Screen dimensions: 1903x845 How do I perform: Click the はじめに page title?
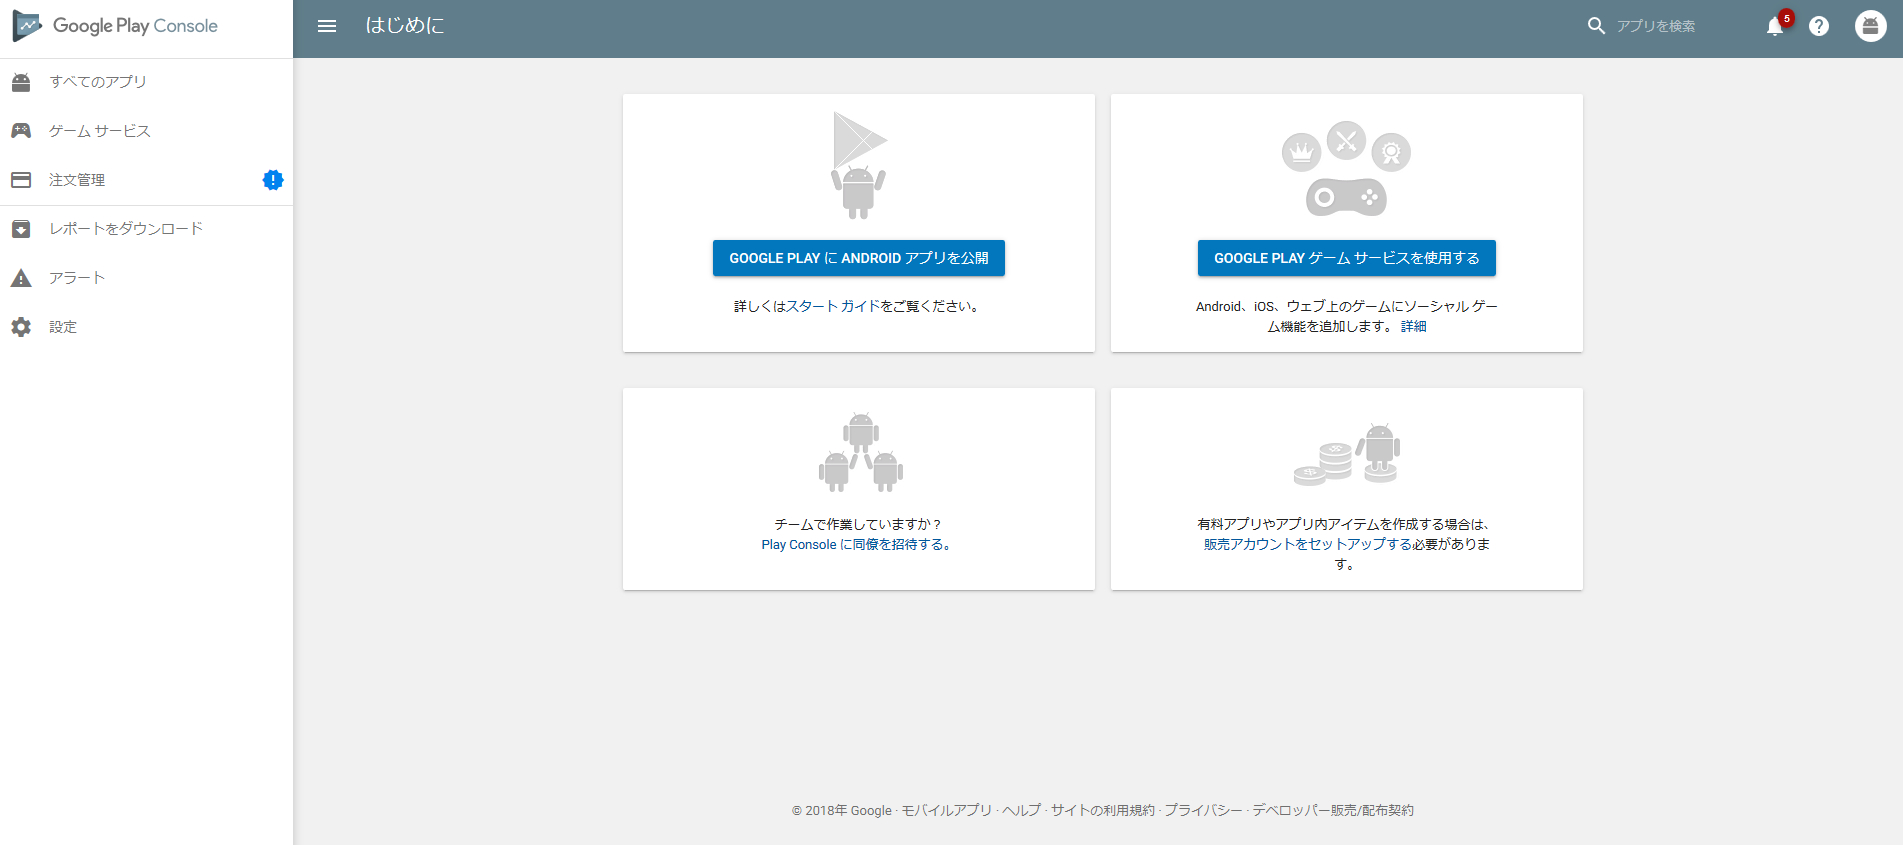(405, 26)
